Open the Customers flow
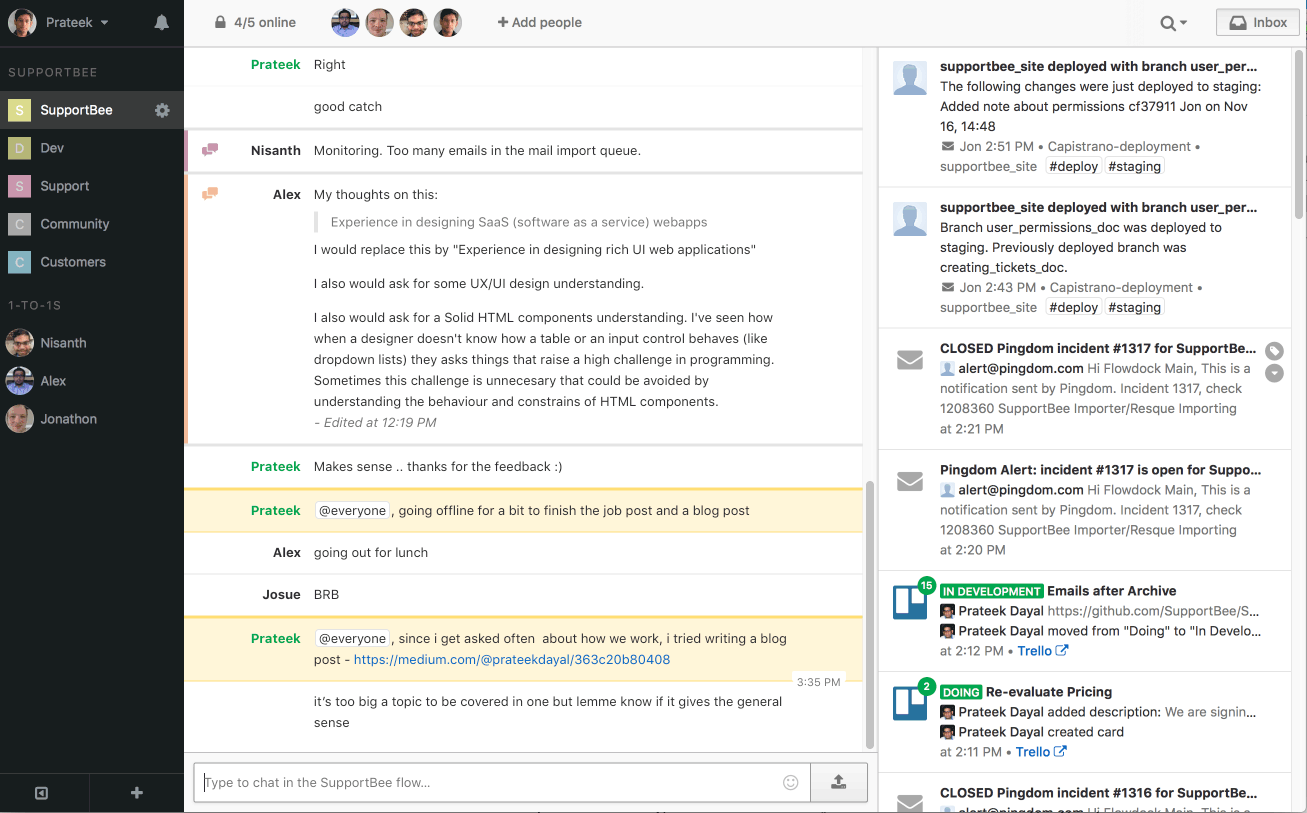 tap(72, 262)
